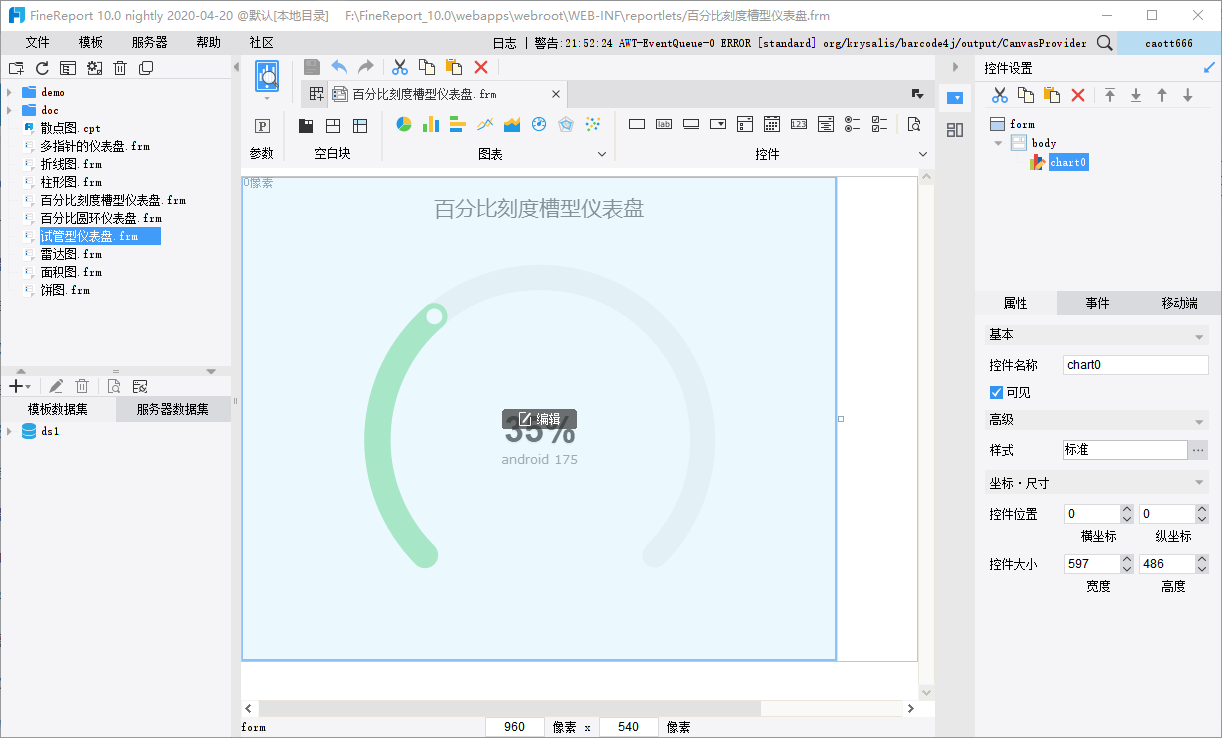
Task: Increase the 横坐标 position stepper
Action: [1127, 509]
